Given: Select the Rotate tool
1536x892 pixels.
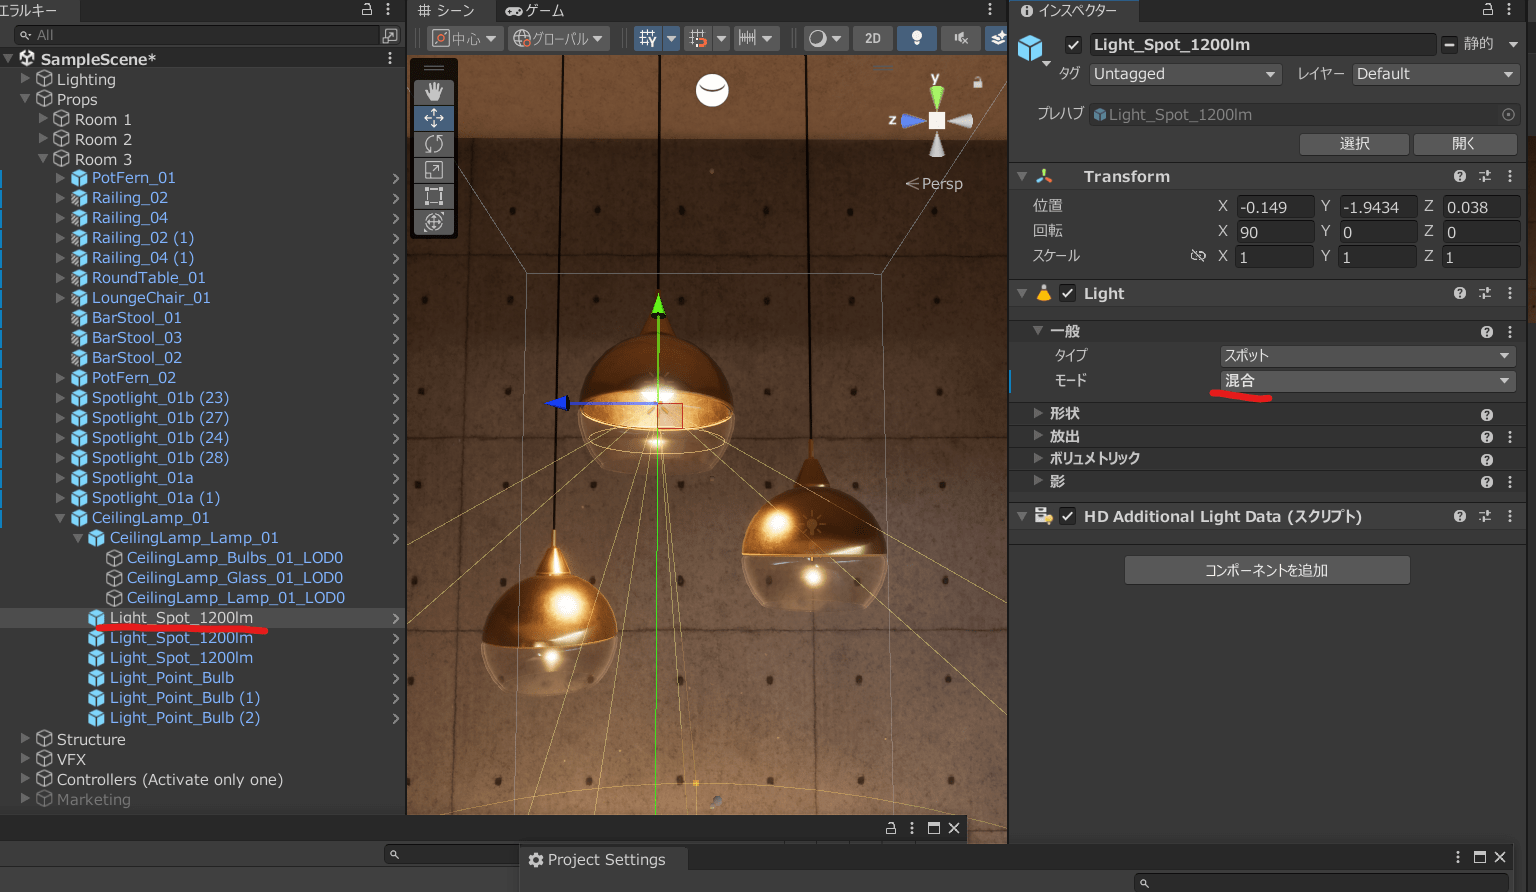Looking at the screenshot, I should click(x=434, y=144).
